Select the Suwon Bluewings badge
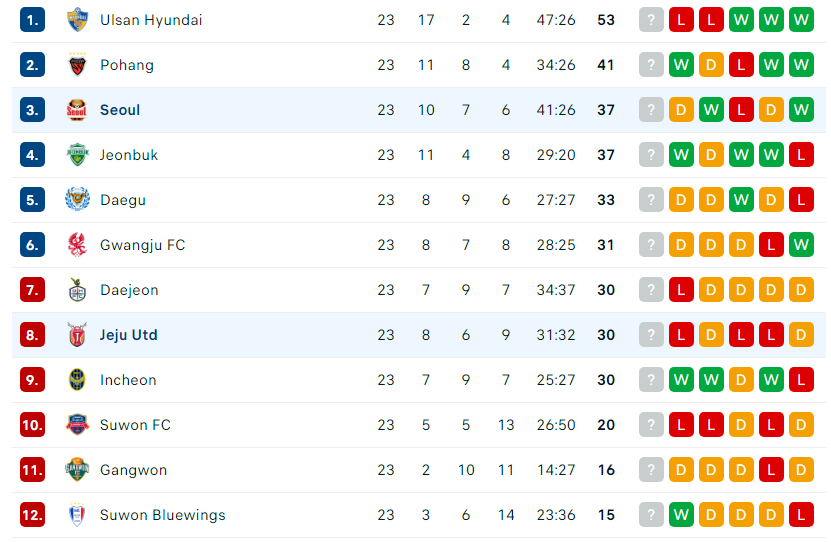This screenshot has height=542, width=831. pos(77,515)
